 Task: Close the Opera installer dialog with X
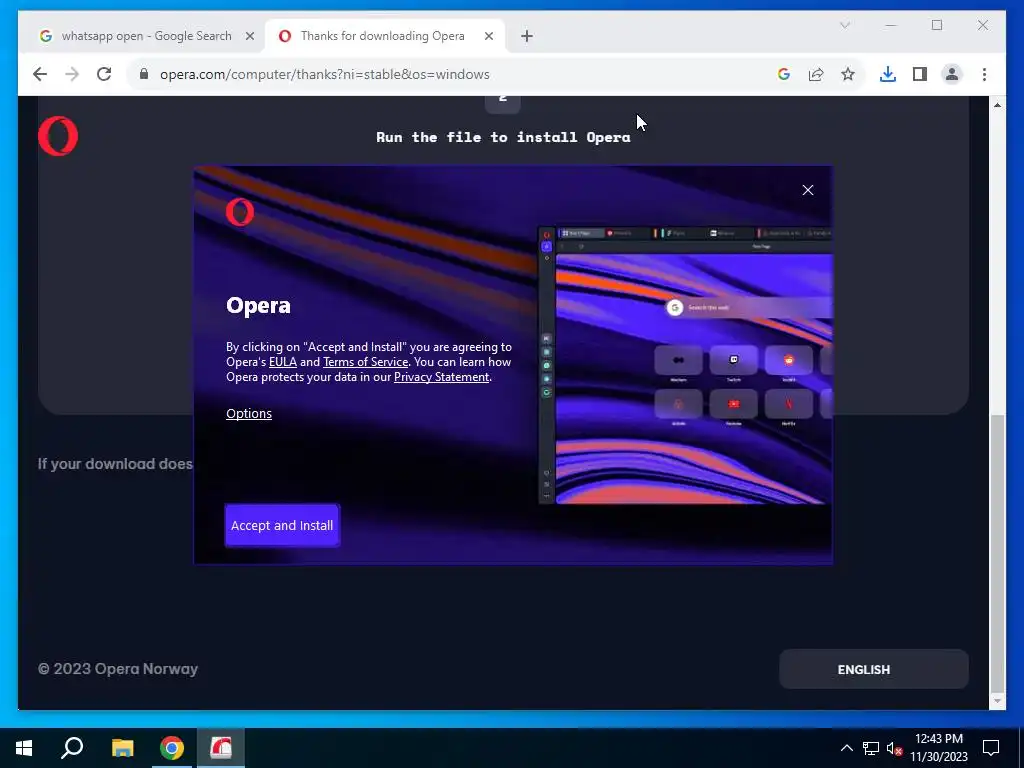[808, 190]
